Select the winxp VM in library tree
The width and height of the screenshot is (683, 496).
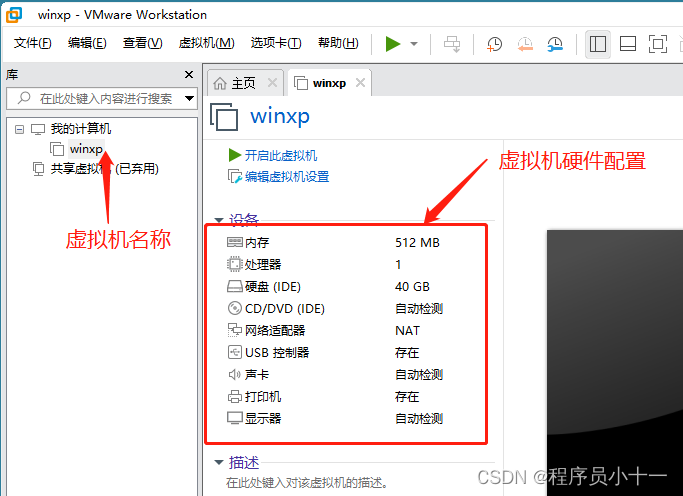pyautogui.click(x=86, y=149)
